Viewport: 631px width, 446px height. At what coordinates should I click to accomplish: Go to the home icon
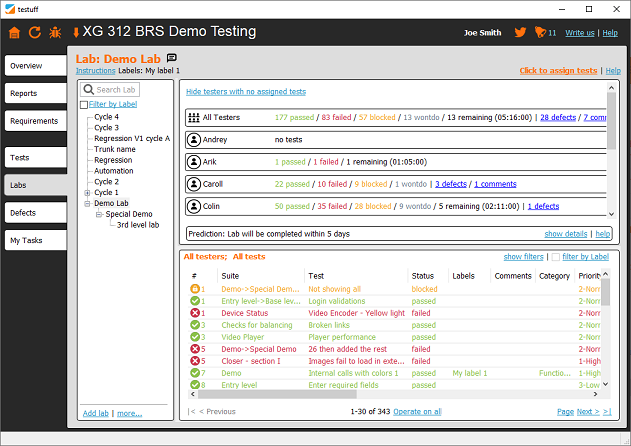pos(14,33)
